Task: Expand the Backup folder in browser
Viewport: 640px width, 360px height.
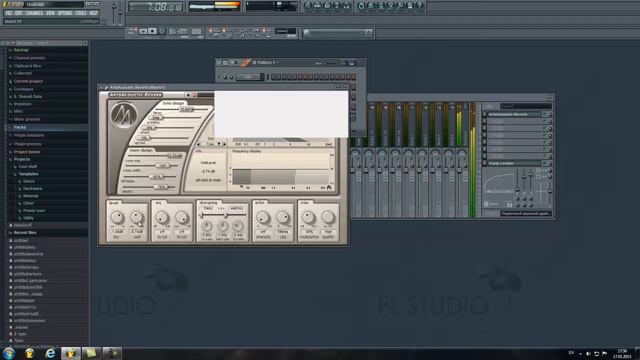Action: [21, 50]
